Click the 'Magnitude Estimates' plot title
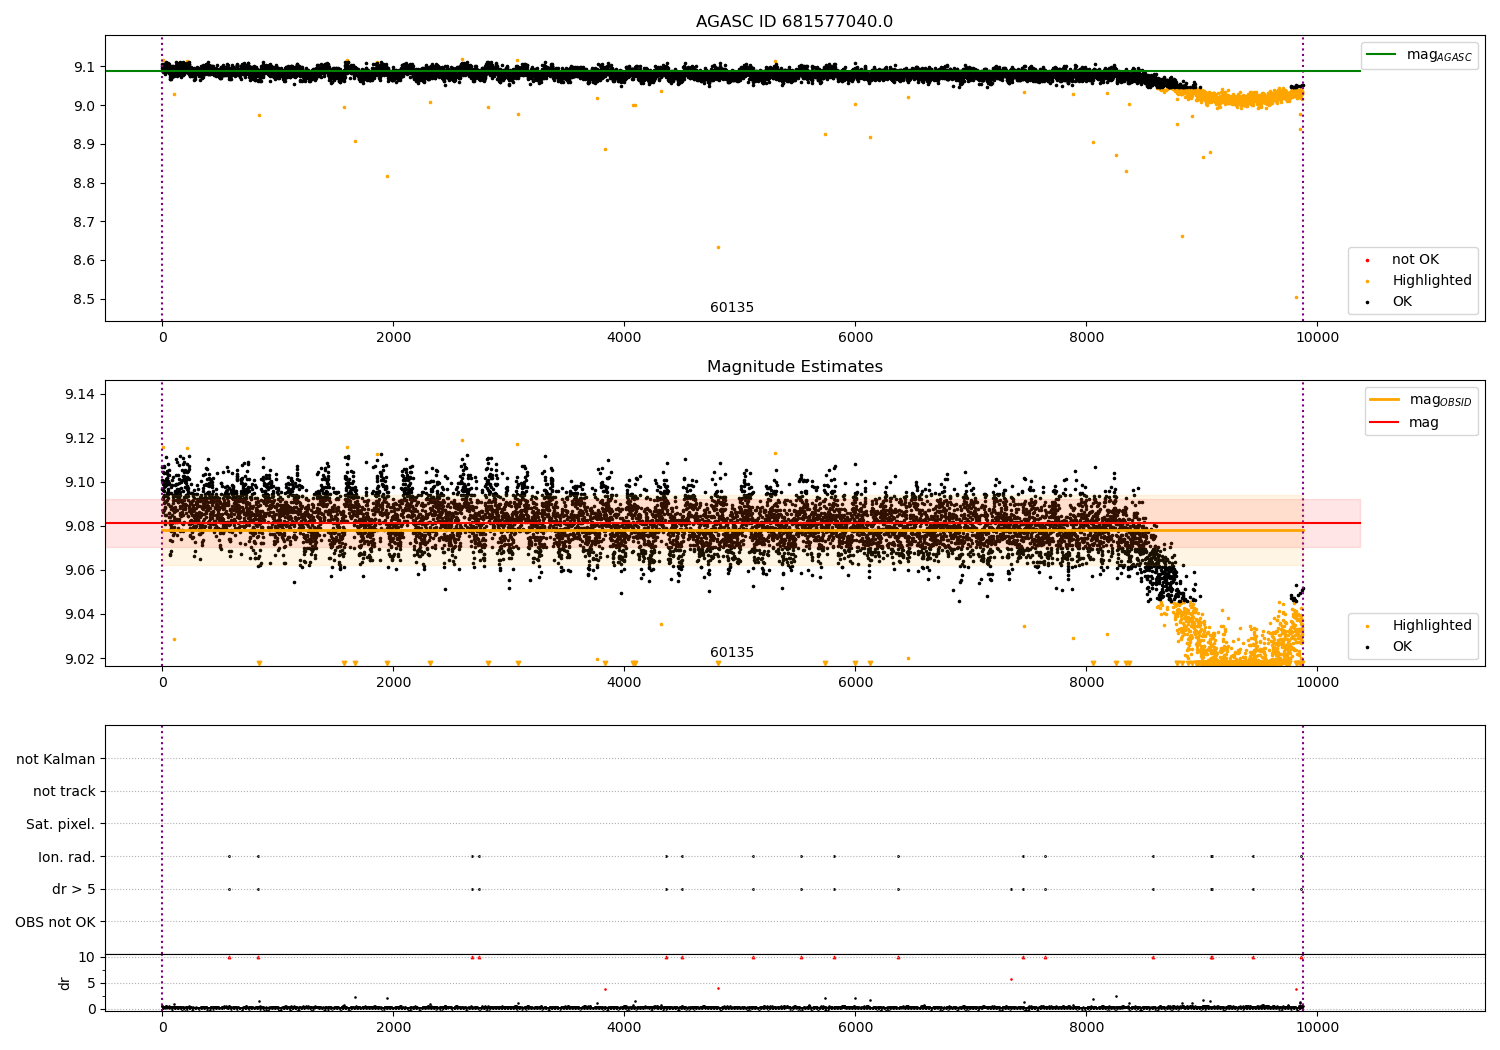The width and height of the screenshot is (1500, 1050). pyautogui.click(x=794, y=367)
